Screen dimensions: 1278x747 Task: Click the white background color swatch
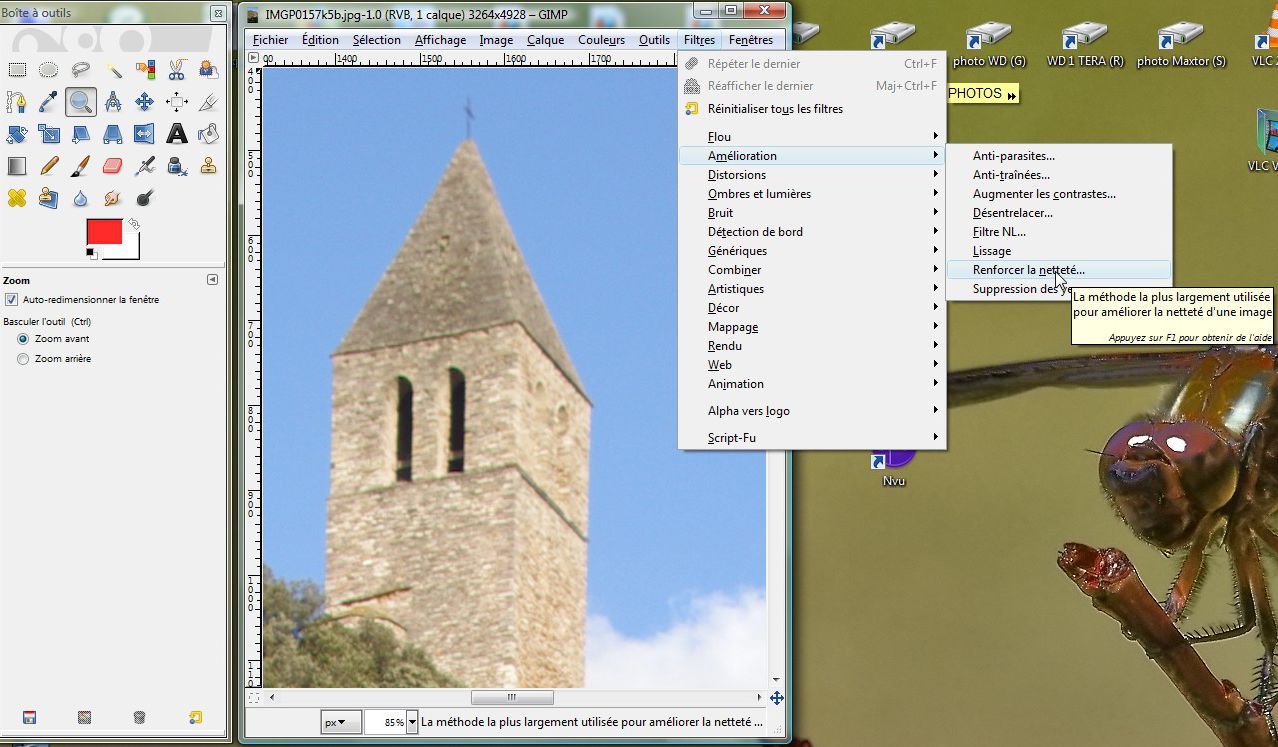click(132, 251)
